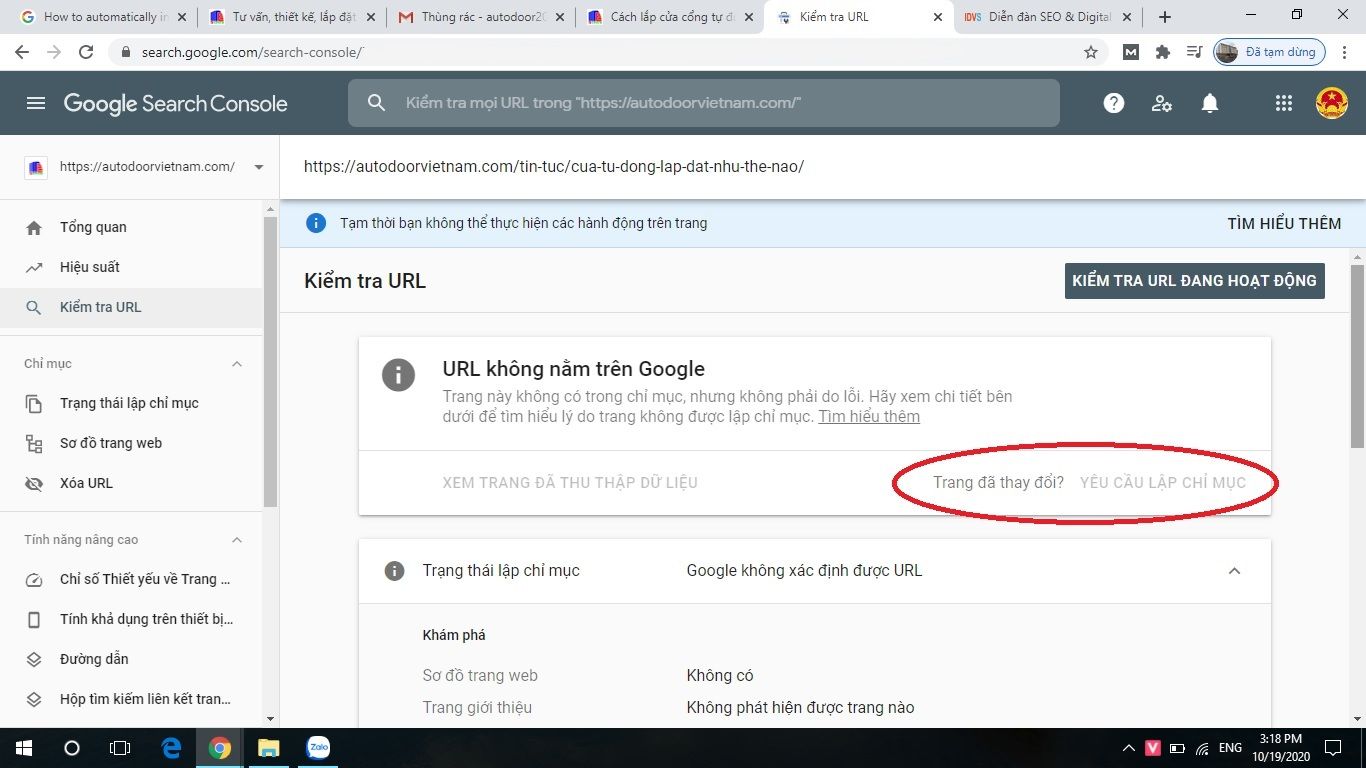Image resolution: width=1366 pixels, height=768 pixels.
Task: Click the main page vertical scrollbar
Action: coord(1357,355)
